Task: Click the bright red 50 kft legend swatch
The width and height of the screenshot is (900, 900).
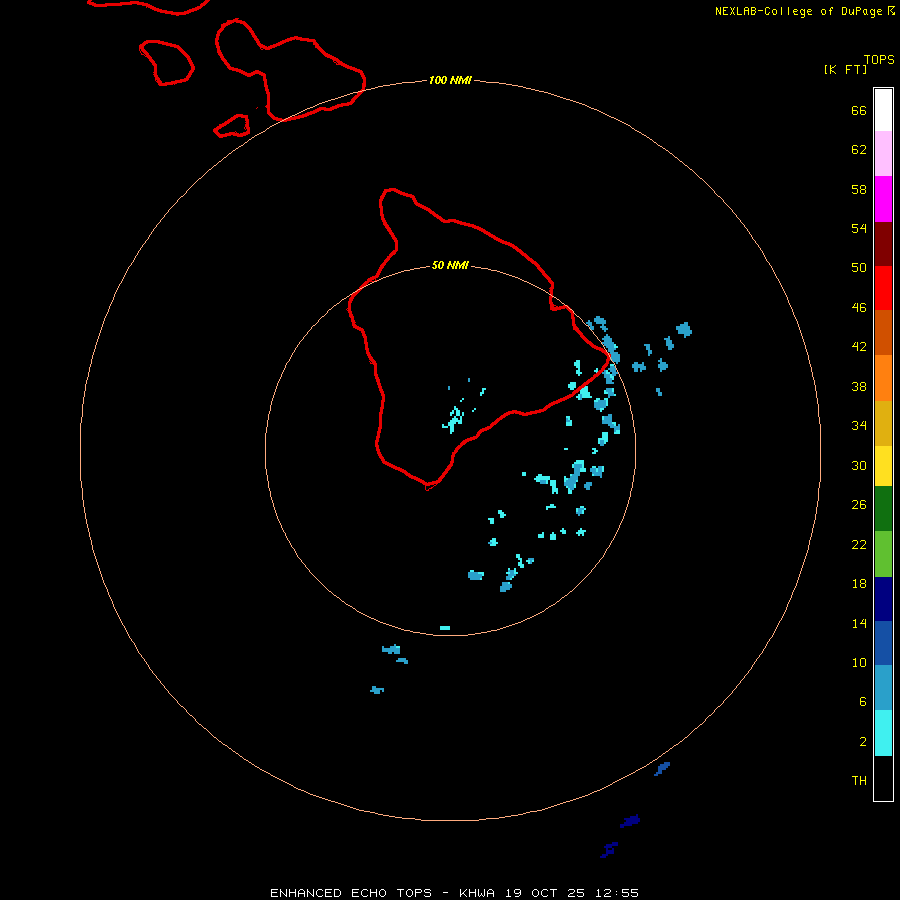Action: [883, 288]
